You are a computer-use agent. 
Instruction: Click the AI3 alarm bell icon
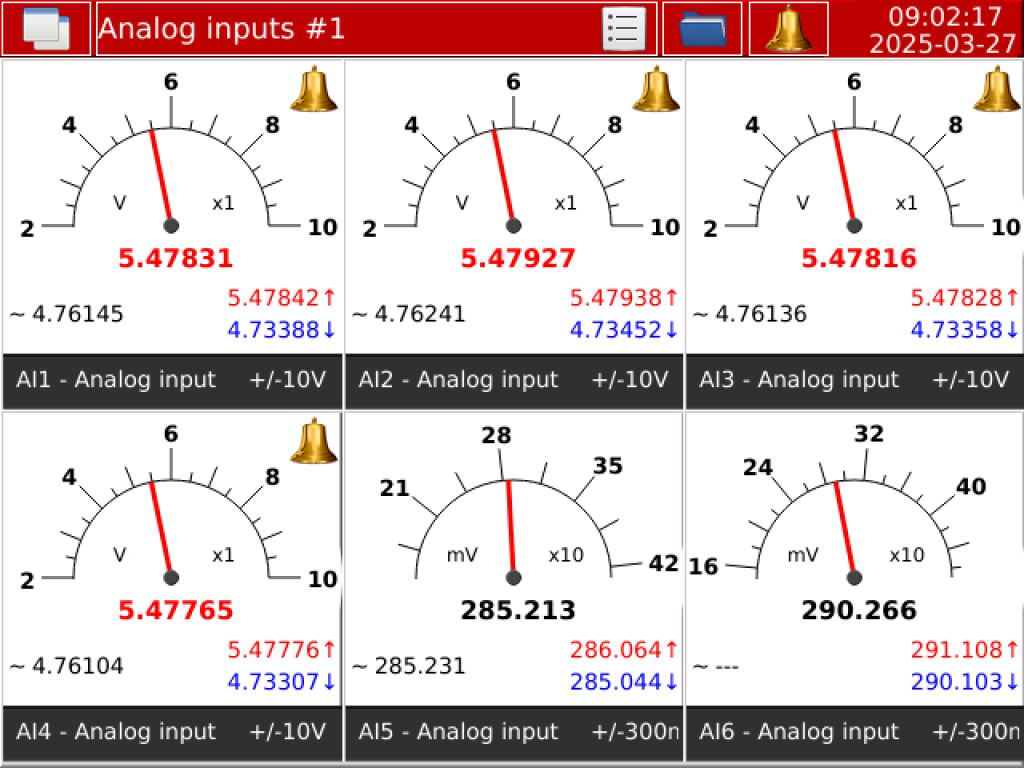(997, 89)
